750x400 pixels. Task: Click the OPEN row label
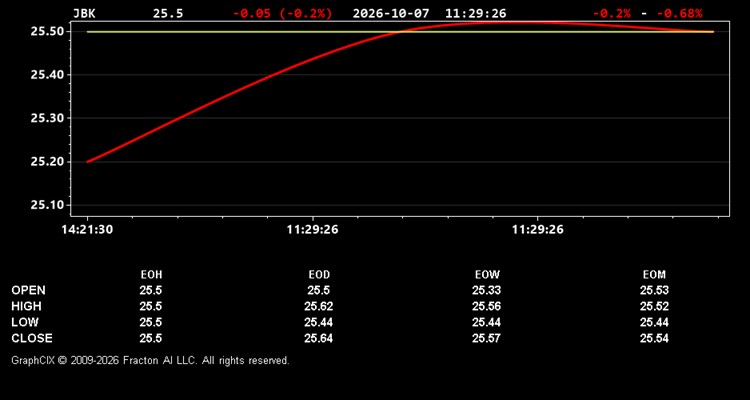point(29,290)
